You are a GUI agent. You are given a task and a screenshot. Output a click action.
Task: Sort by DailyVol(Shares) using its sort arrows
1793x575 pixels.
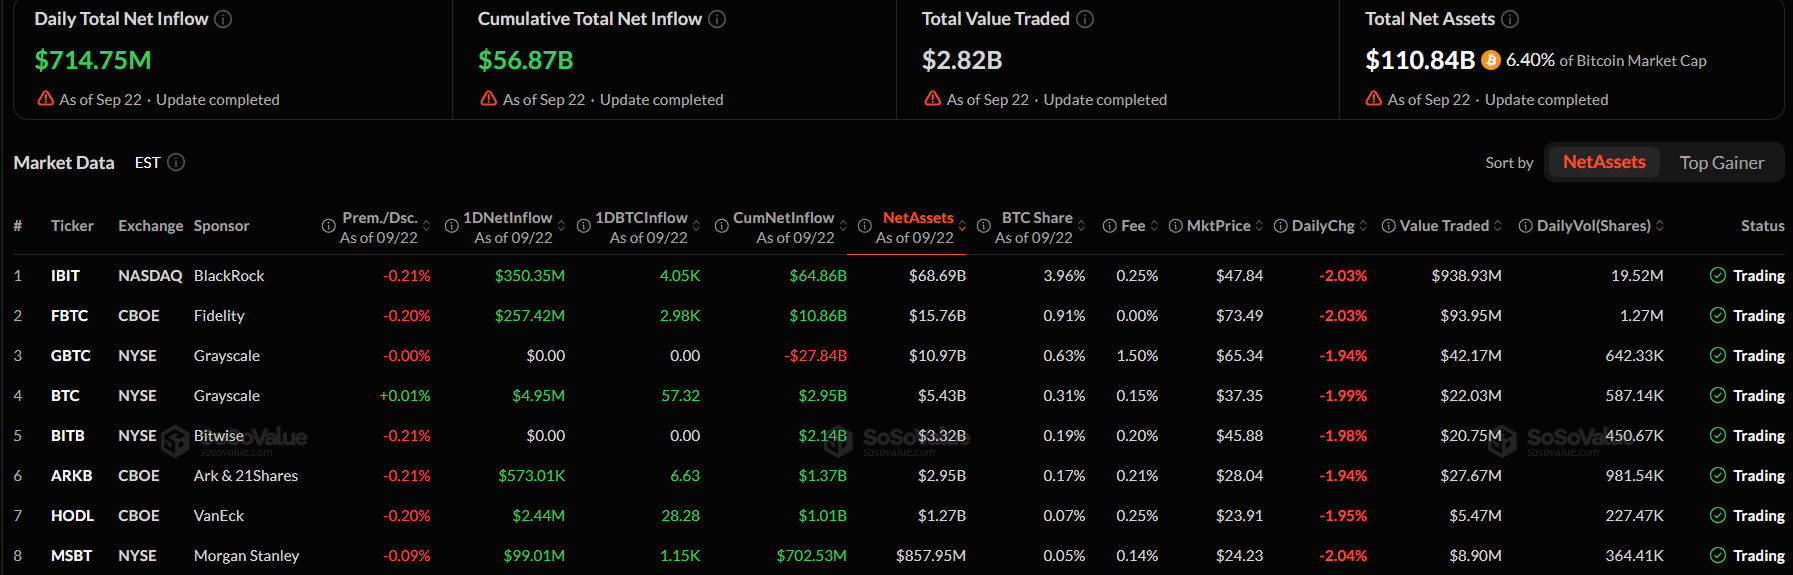[1660, 226]
